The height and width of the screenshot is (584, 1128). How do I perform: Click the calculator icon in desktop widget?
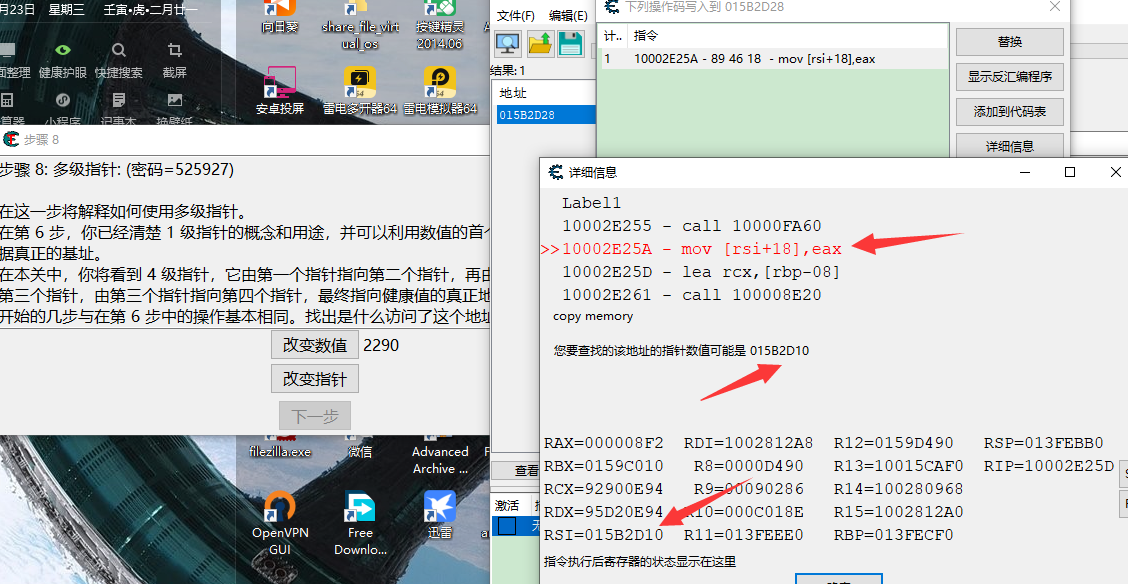(x=6, y=99)
